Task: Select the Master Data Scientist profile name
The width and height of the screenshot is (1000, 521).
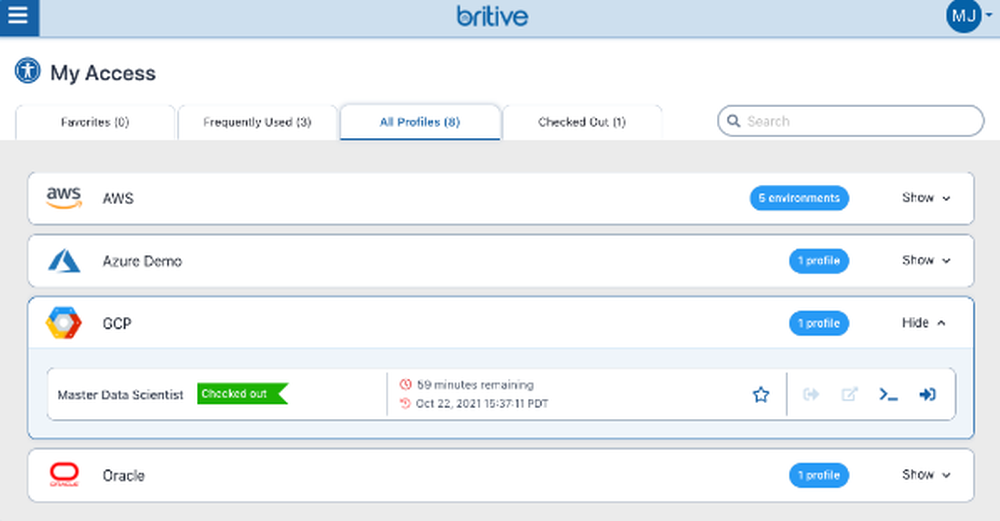Action: [x=121, y=395]
